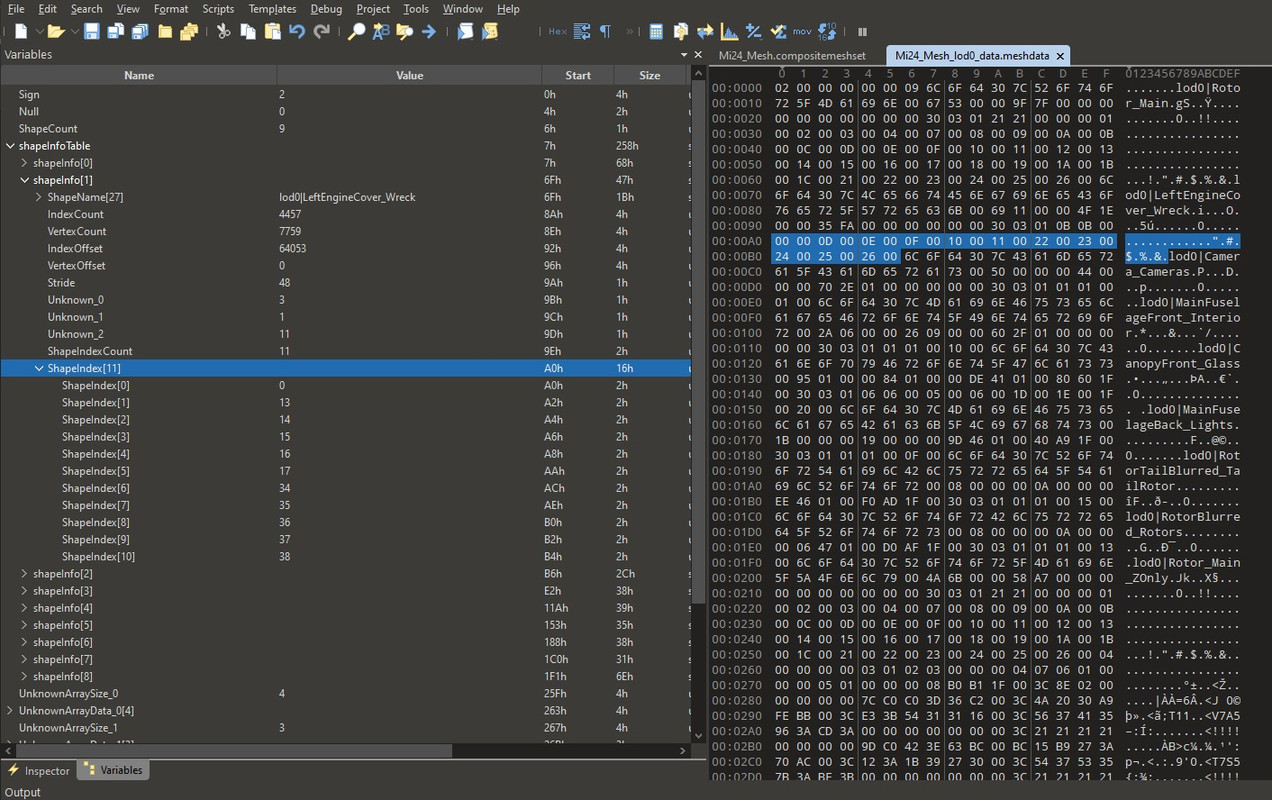The image size is (1272, 800).
Task: Collapse the shapeInfoTable node
Action: 10,146
